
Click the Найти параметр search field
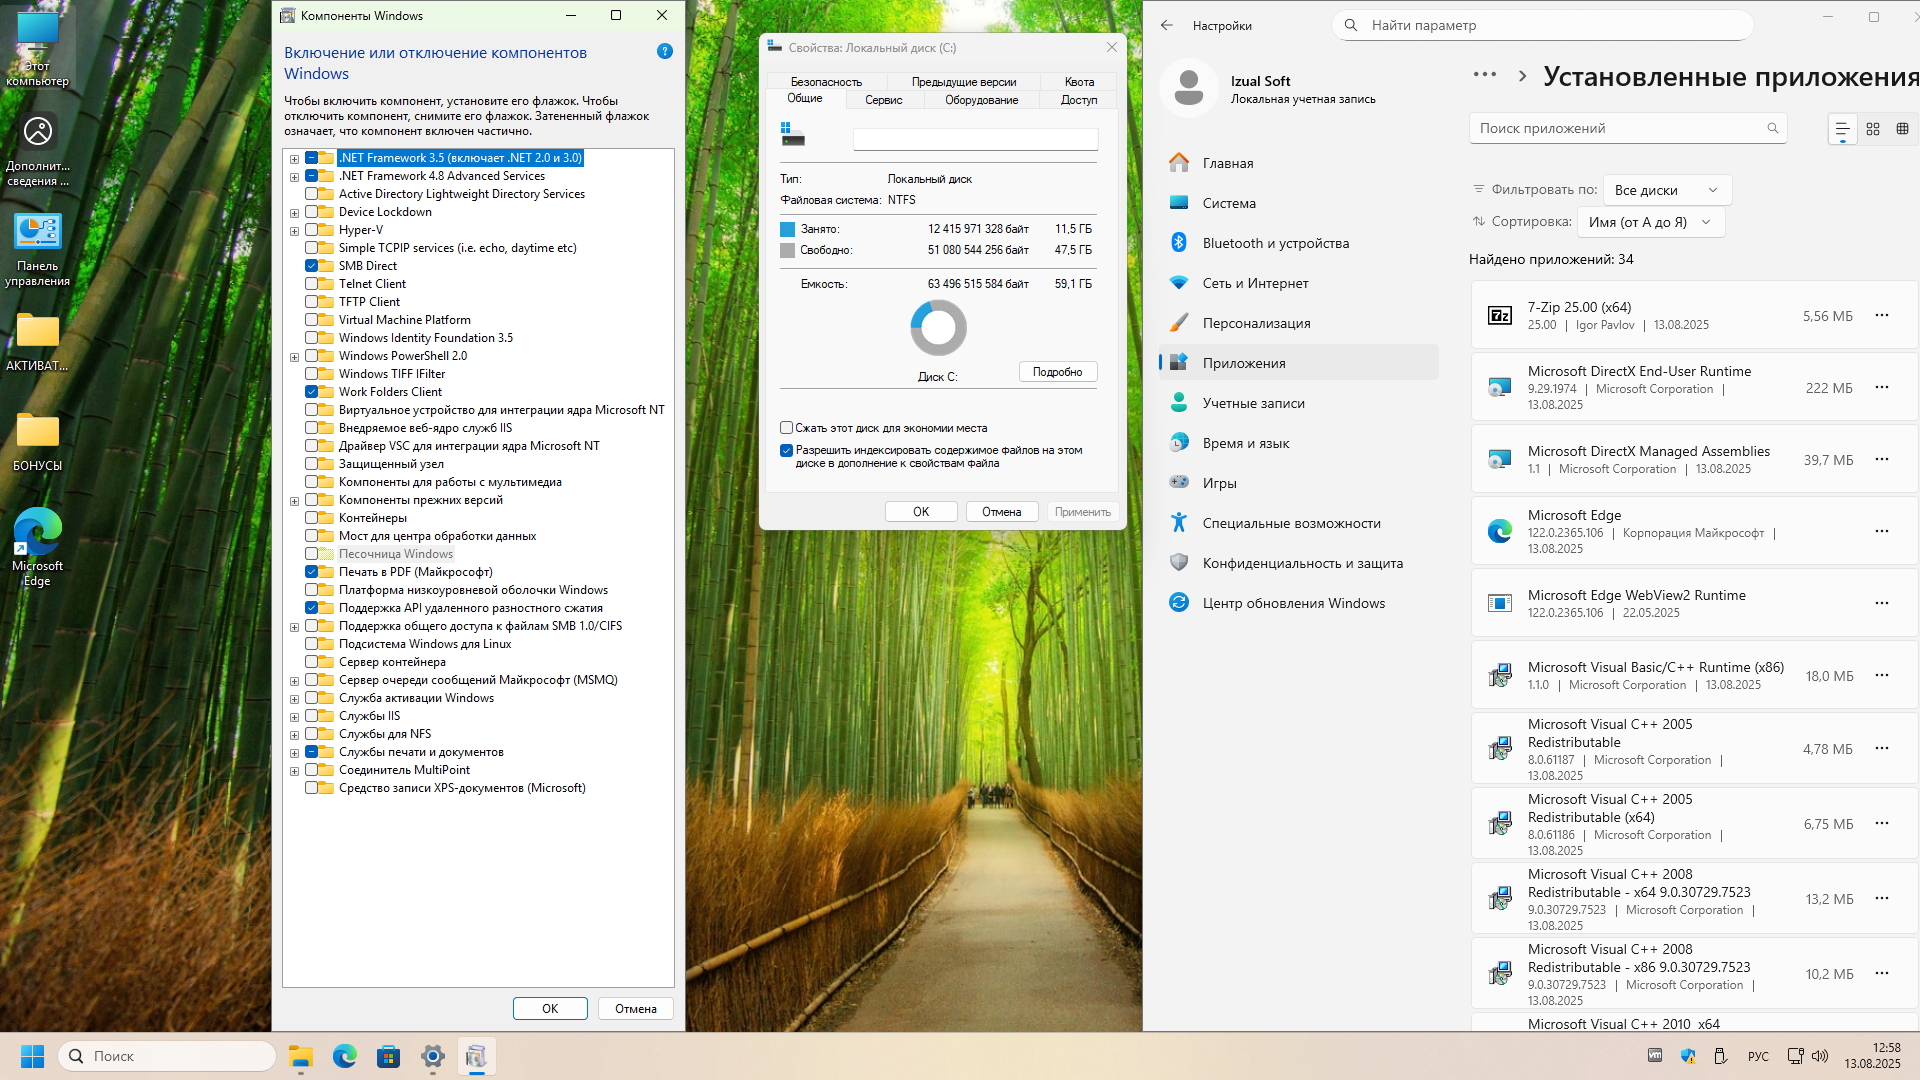tap(1543, 25)
